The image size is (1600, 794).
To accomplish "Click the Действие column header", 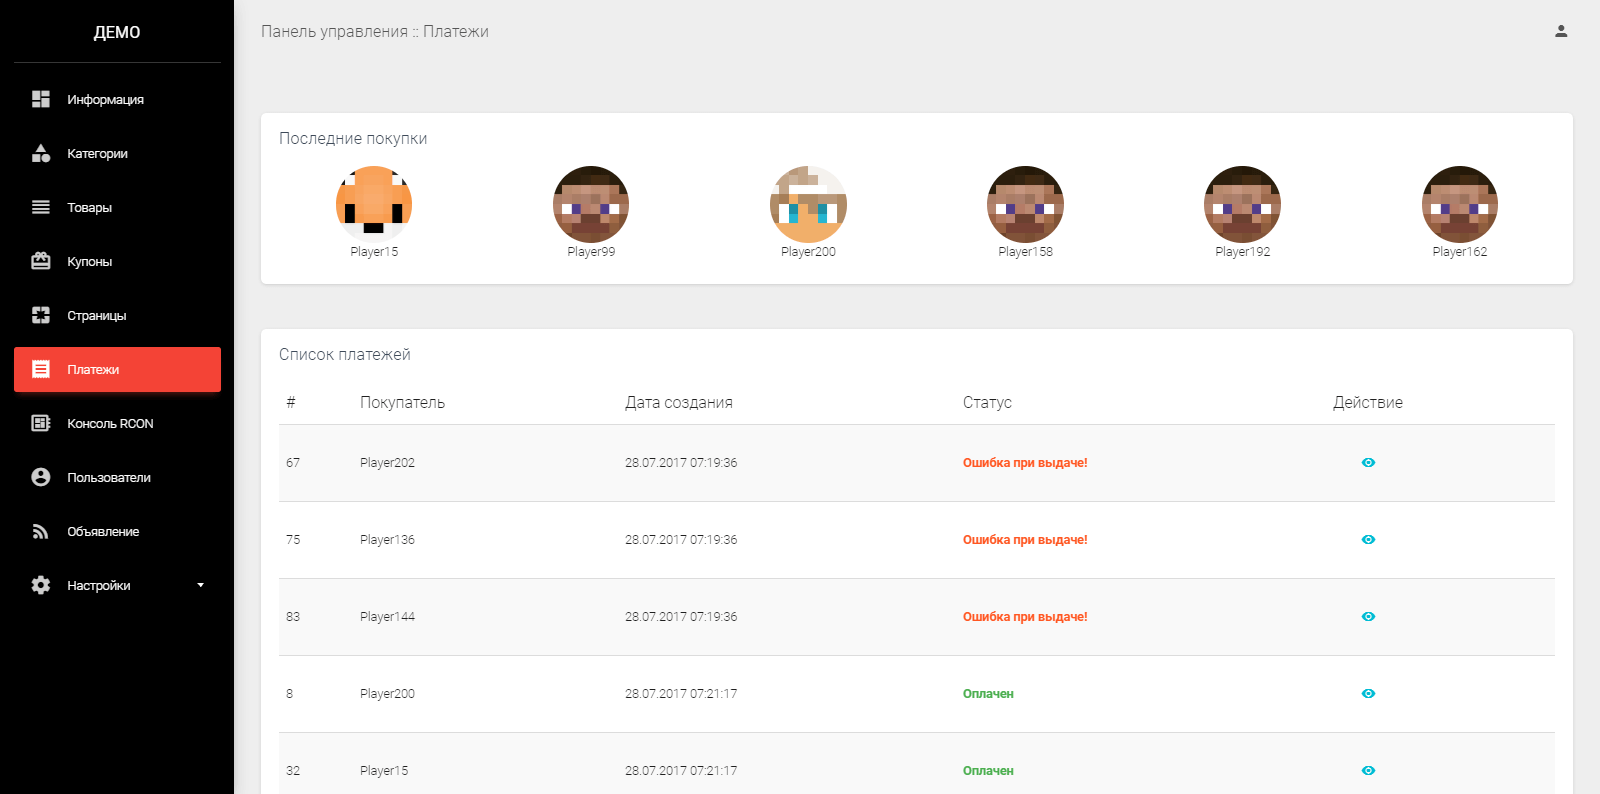I will pos(1368,402).
